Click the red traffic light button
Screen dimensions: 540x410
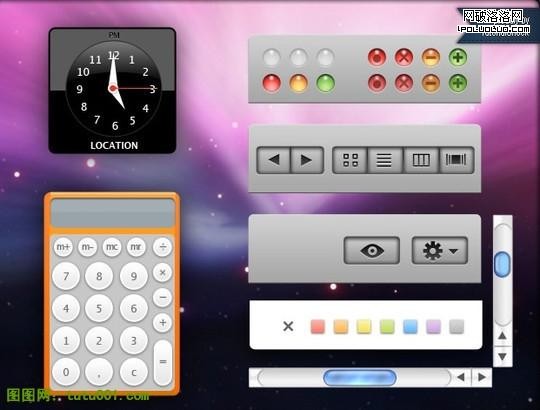tap(272, 84)
